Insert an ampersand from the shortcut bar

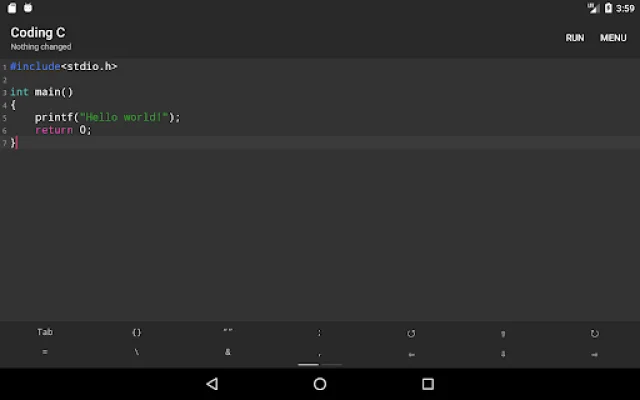pyautogui.click(x=228, y=353)
